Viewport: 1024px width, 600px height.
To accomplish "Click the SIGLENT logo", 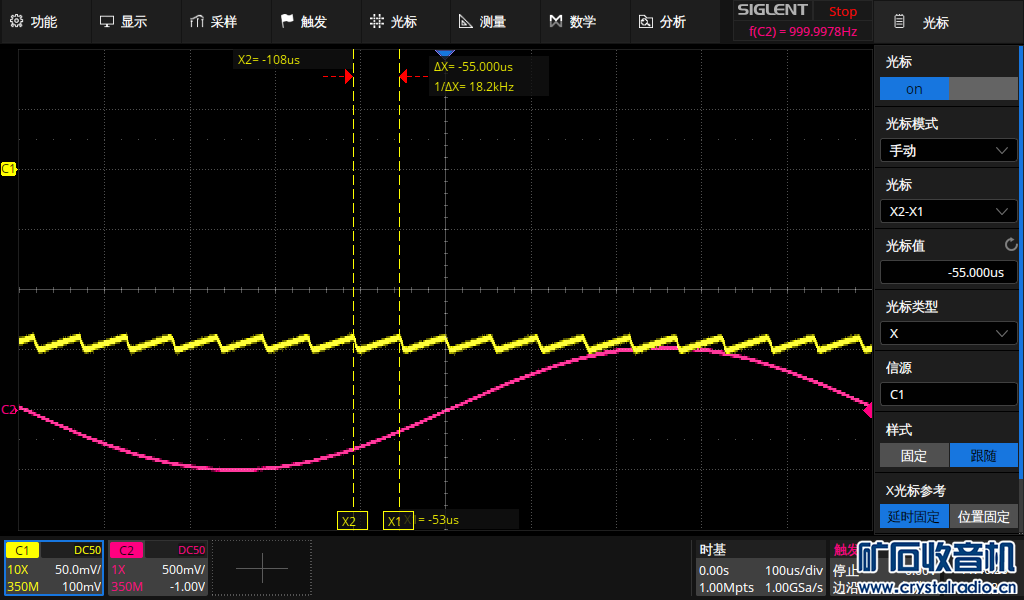I will click(773, 10).
